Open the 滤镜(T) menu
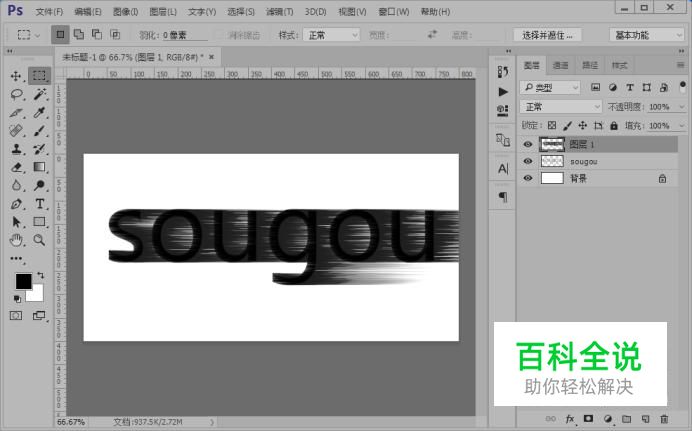Viewport: 692px width, 431px height. point(279,12)
